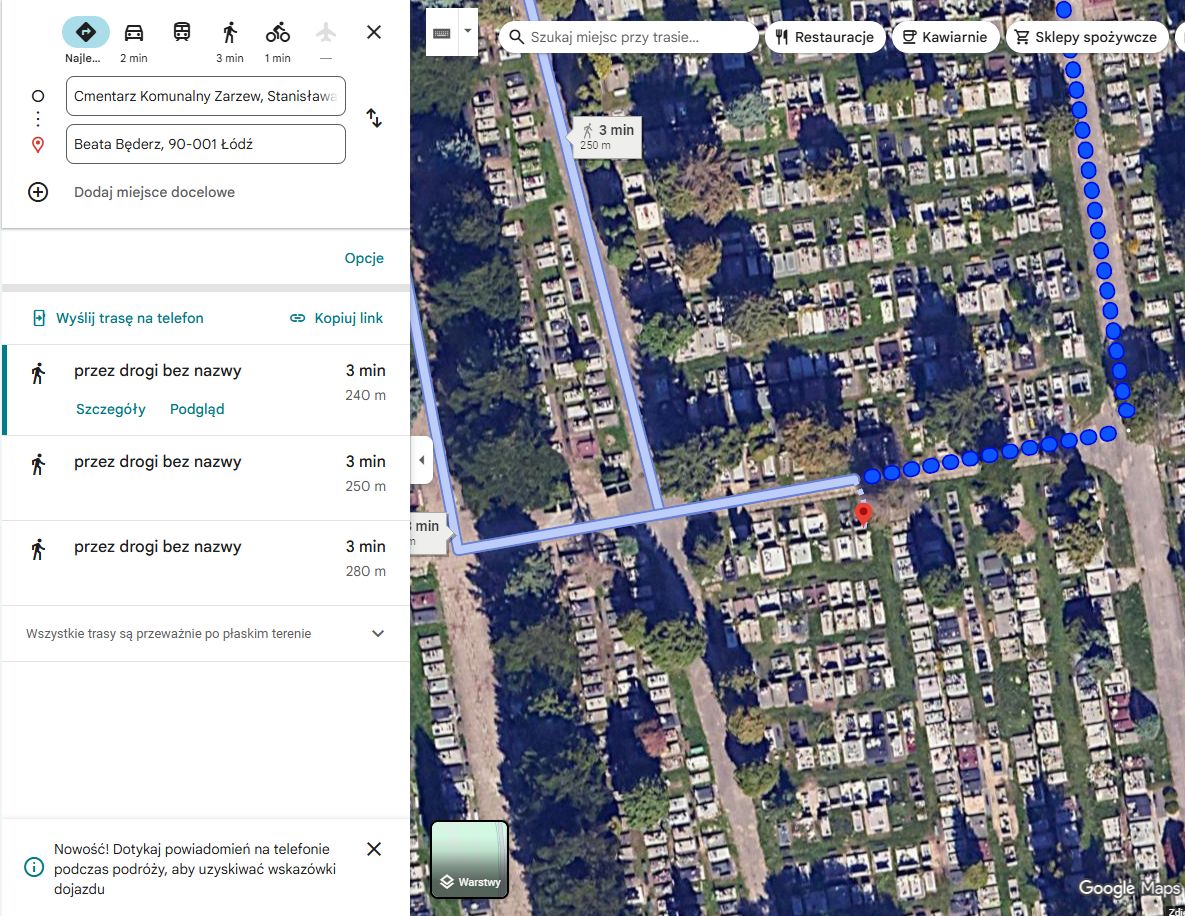The height and width of the screenshot is (916, 1185).
Task: Open the keyboard input tools dropdown arrow
Action: click(x=468, y=32)
